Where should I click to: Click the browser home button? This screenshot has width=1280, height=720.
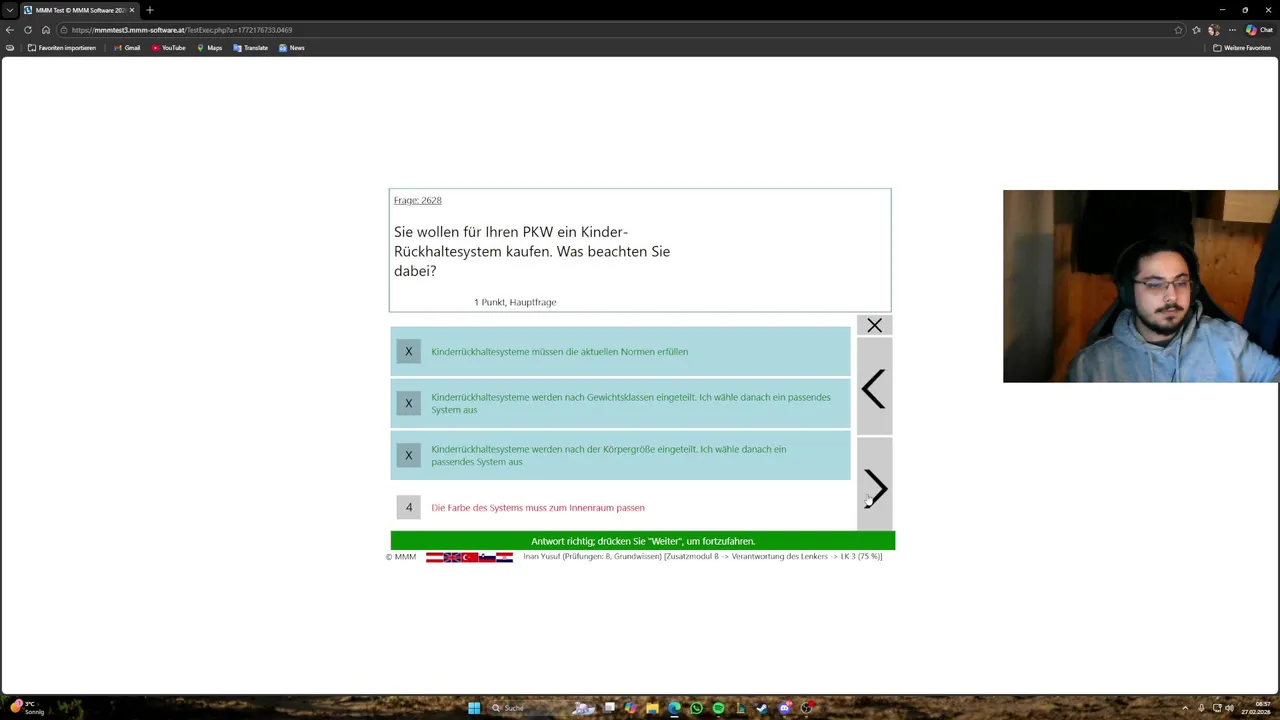pyautogui.click(x=46, y=30)
